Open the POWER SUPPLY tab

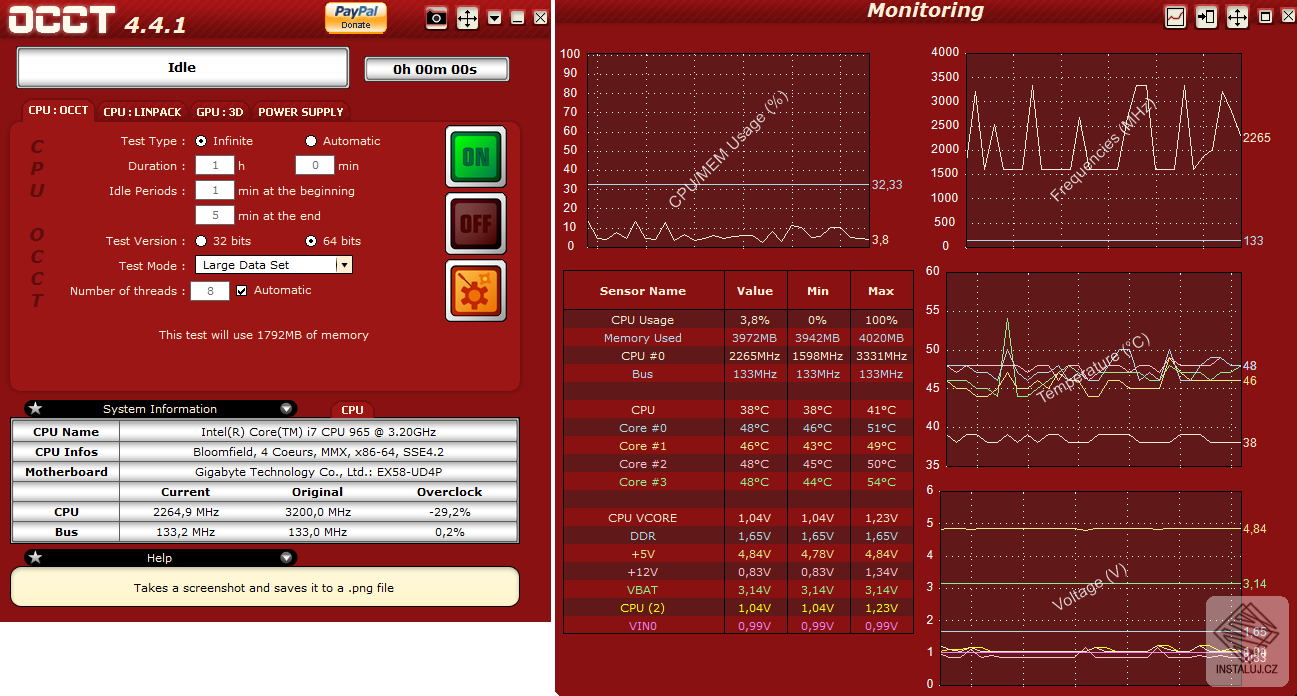300,112
